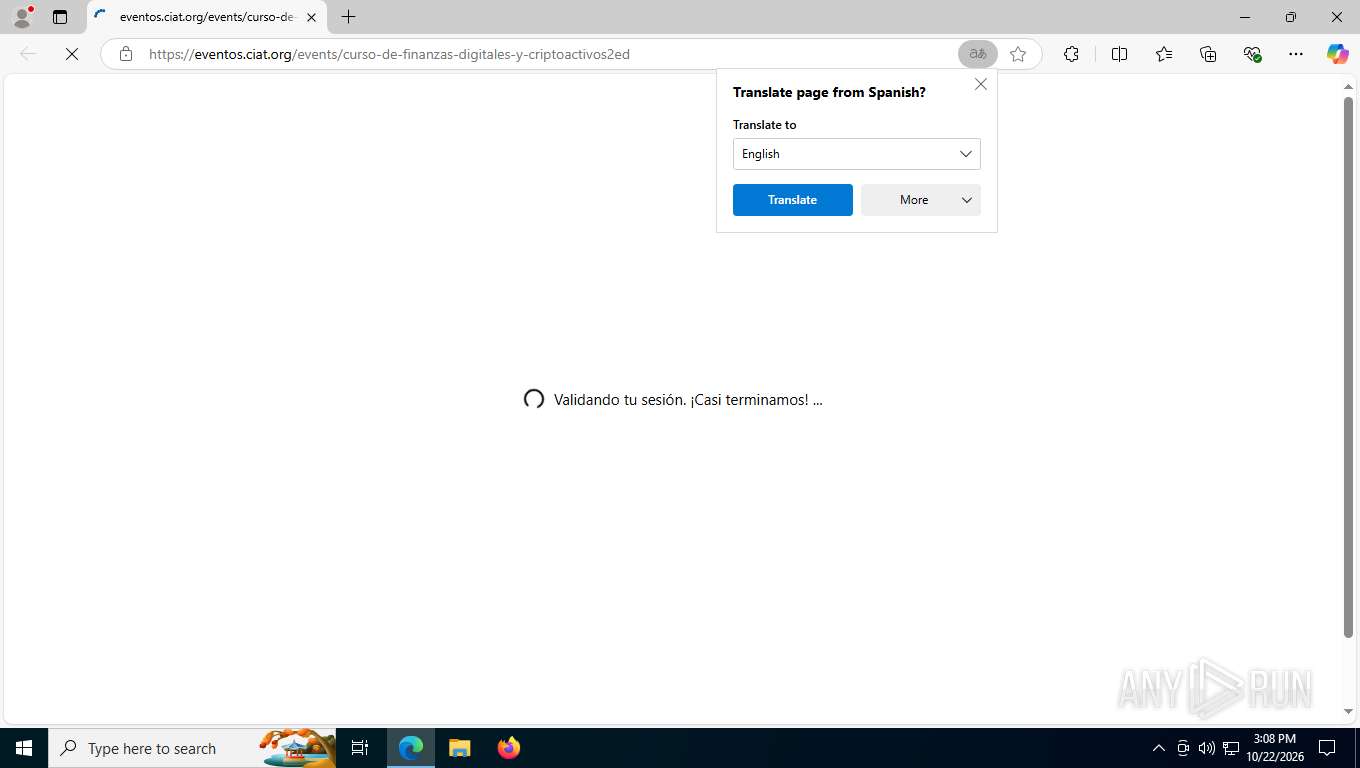1360x768 pixels.
Task: Click the translate icon in address bar
Action: (x=978, y=54)
